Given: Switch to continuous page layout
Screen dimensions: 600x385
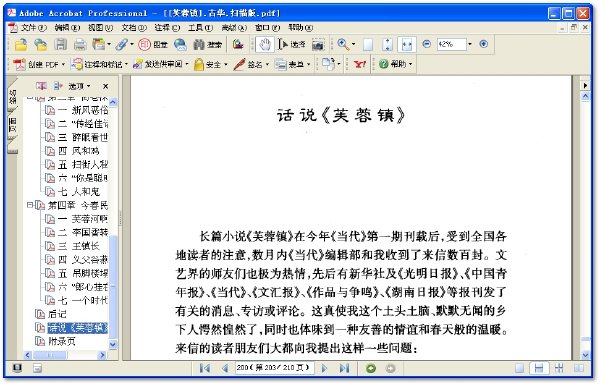Looking at the screenshot, I should click(539, 369).
